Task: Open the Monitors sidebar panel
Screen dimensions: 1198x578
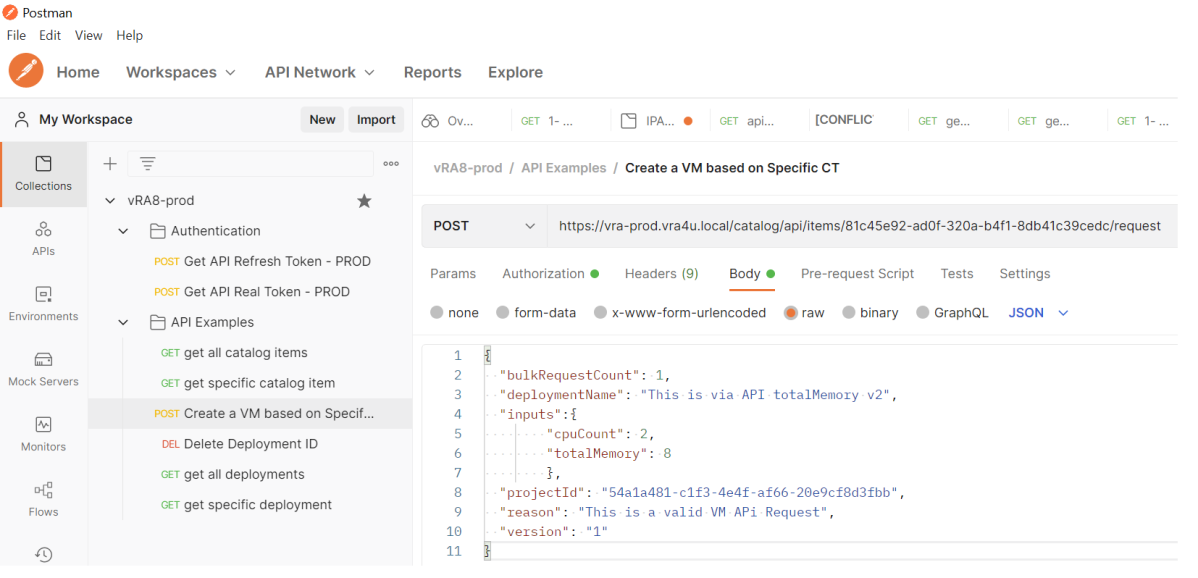Action: click(43, 434)
